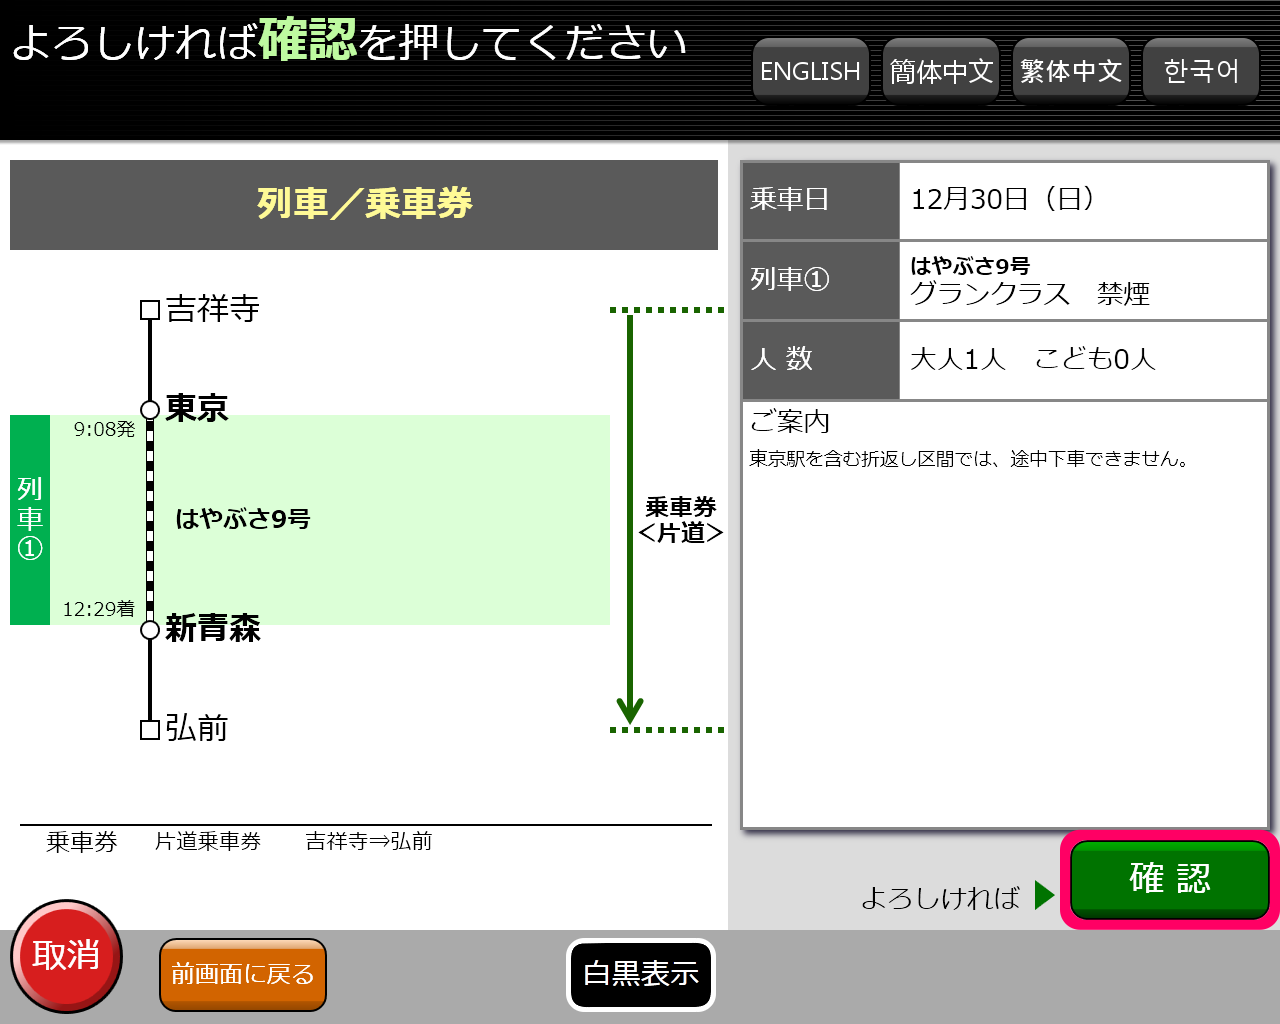Click the 東京駅を含む折返し区間 notice text
The width and height of the screenshot is (1280, 1024).
tap(970, 459)
